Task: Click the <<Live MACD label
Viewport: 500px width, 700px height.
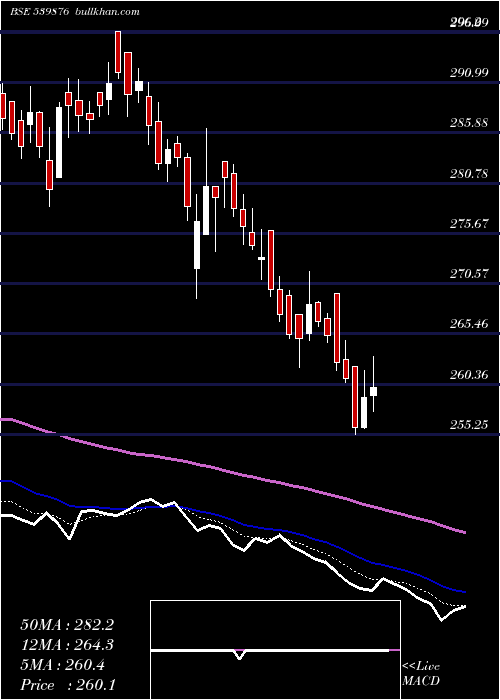Action: coord(421,673)
